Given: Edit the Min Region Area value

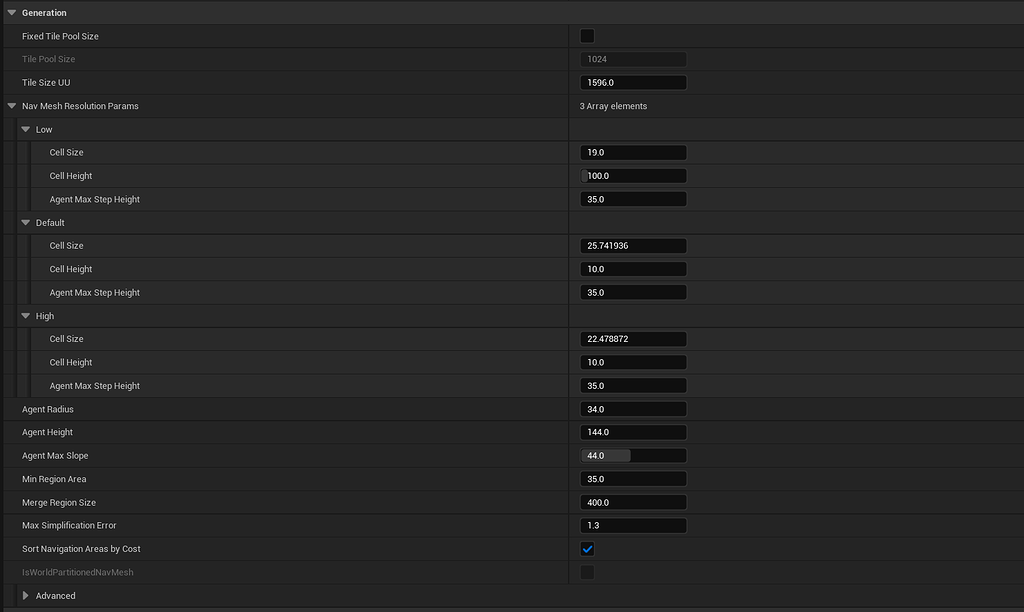Looking at the screenshot, I should point(632,478).
